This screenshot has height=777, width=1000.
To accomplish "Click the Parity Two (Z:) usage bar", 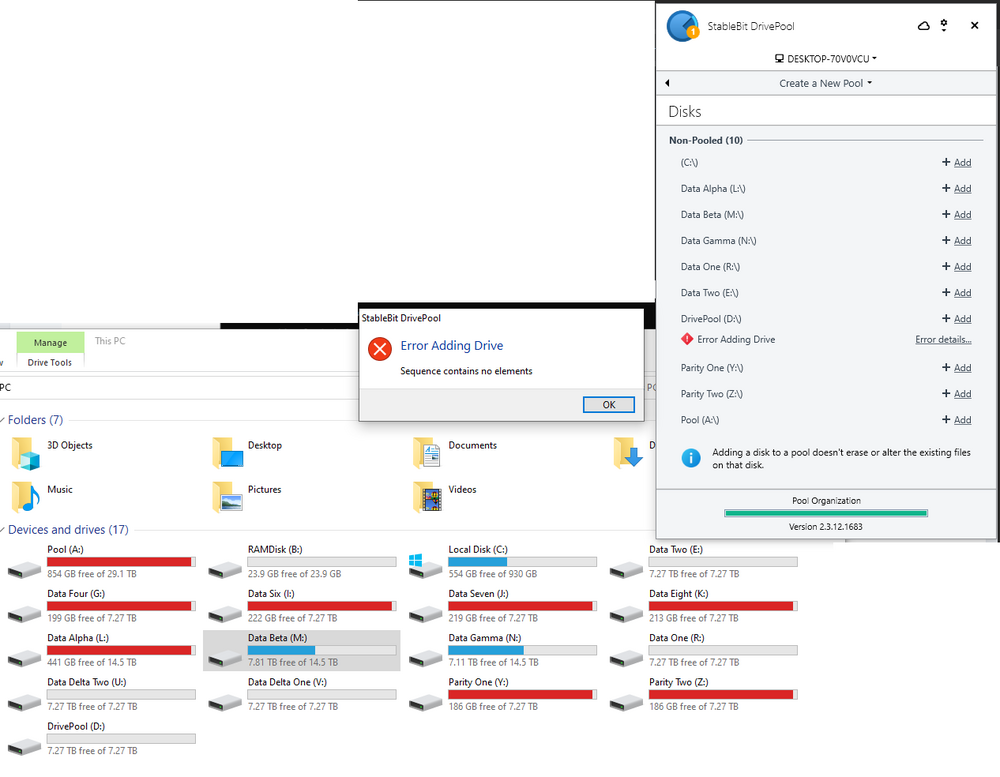I will pos(723,695).
